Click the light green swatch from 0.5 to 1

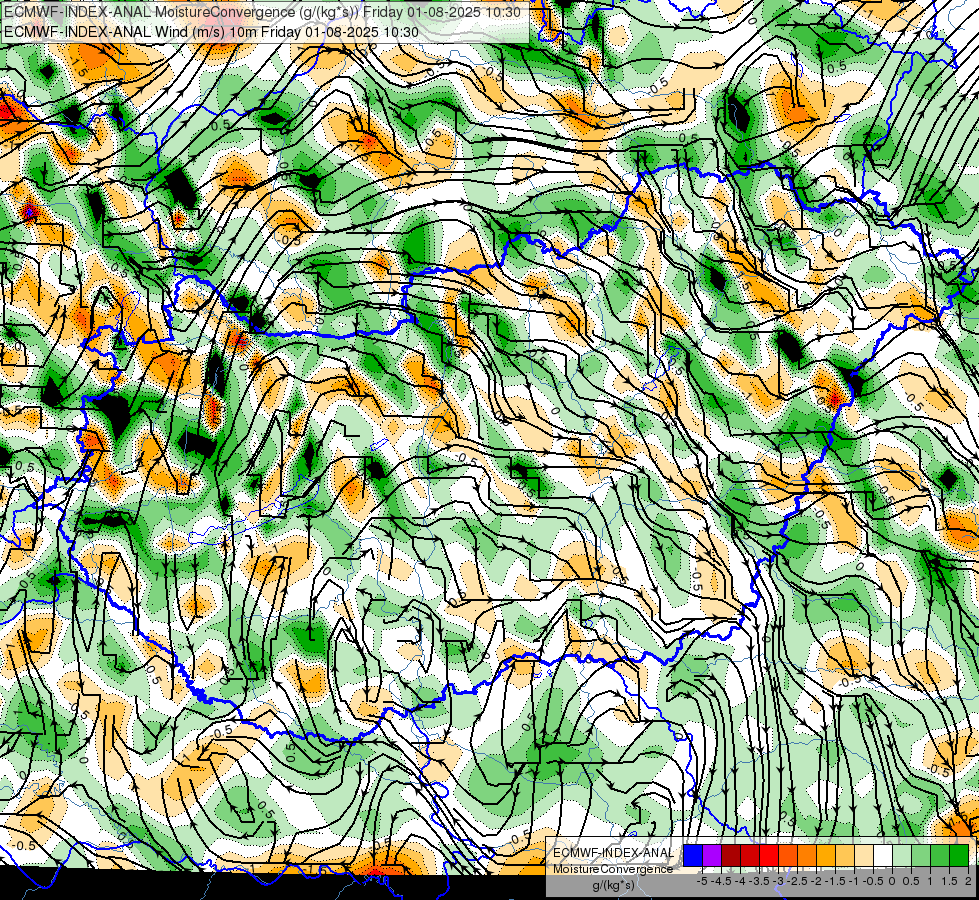tap(921, 855)
